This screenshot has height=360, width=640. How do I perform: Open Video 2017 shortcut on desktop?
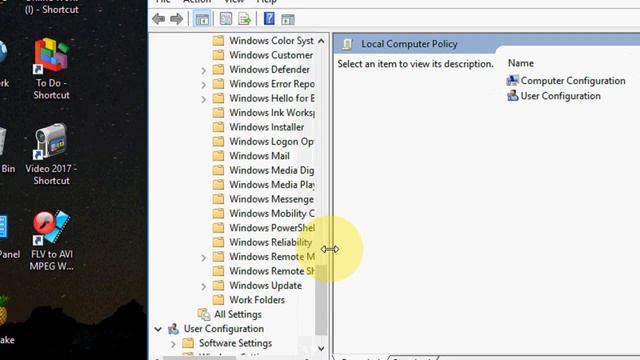coord(51,155)
